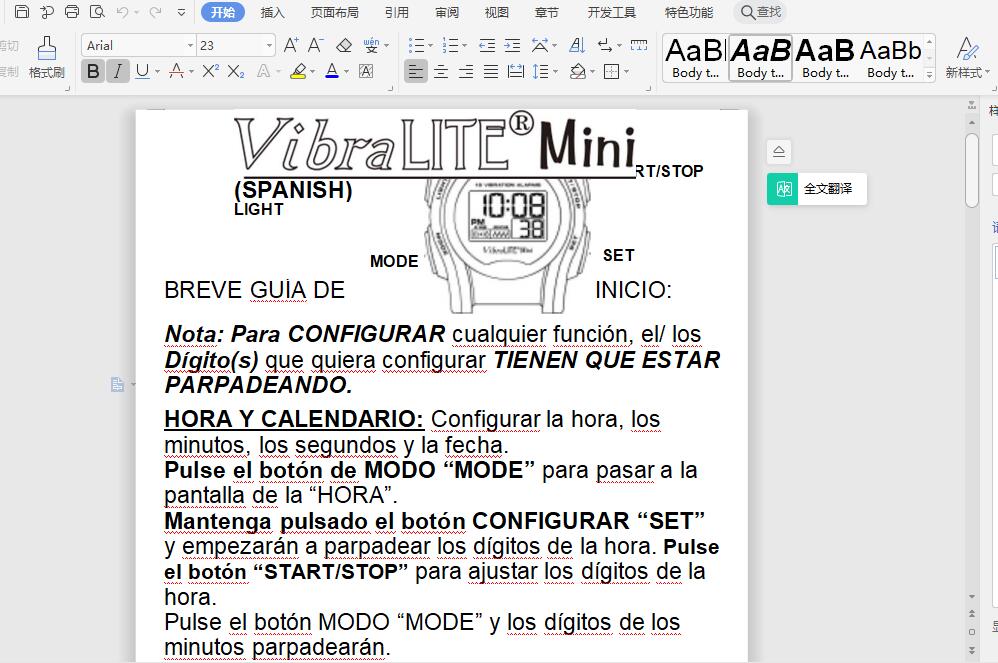Open the 引用 (References) tab
This screenshot has width=998, height=663.
click(x=397, y=12)
